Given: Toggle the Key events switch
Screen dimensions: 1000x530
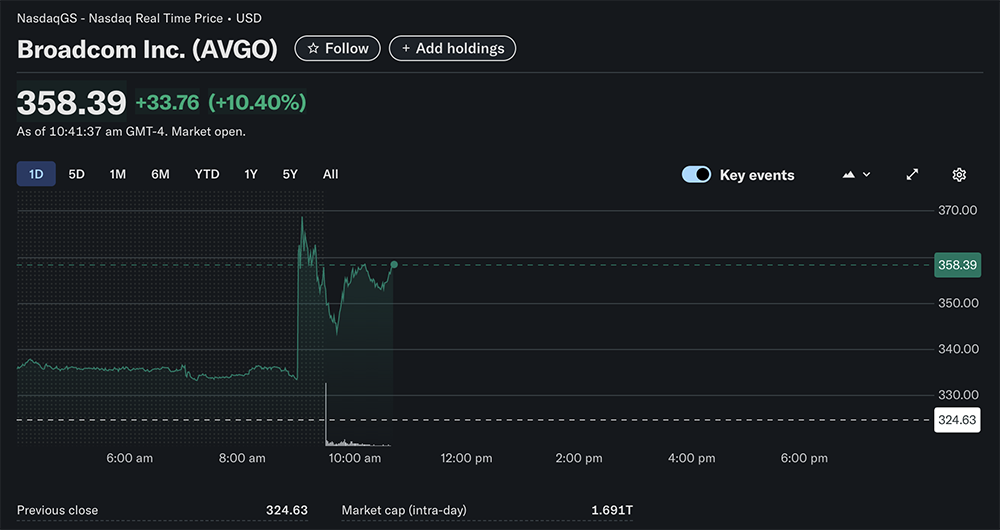Looking at the screenshot, I should point(696,175).
